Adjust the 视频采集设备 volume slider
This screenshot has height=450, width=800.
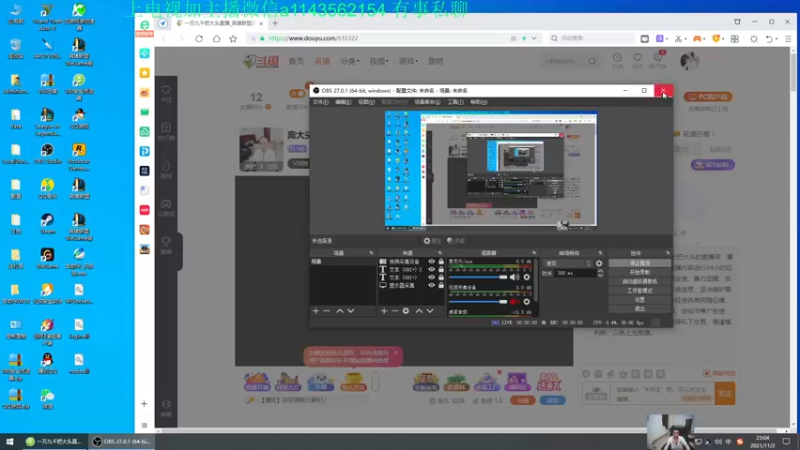coord(478,302)
